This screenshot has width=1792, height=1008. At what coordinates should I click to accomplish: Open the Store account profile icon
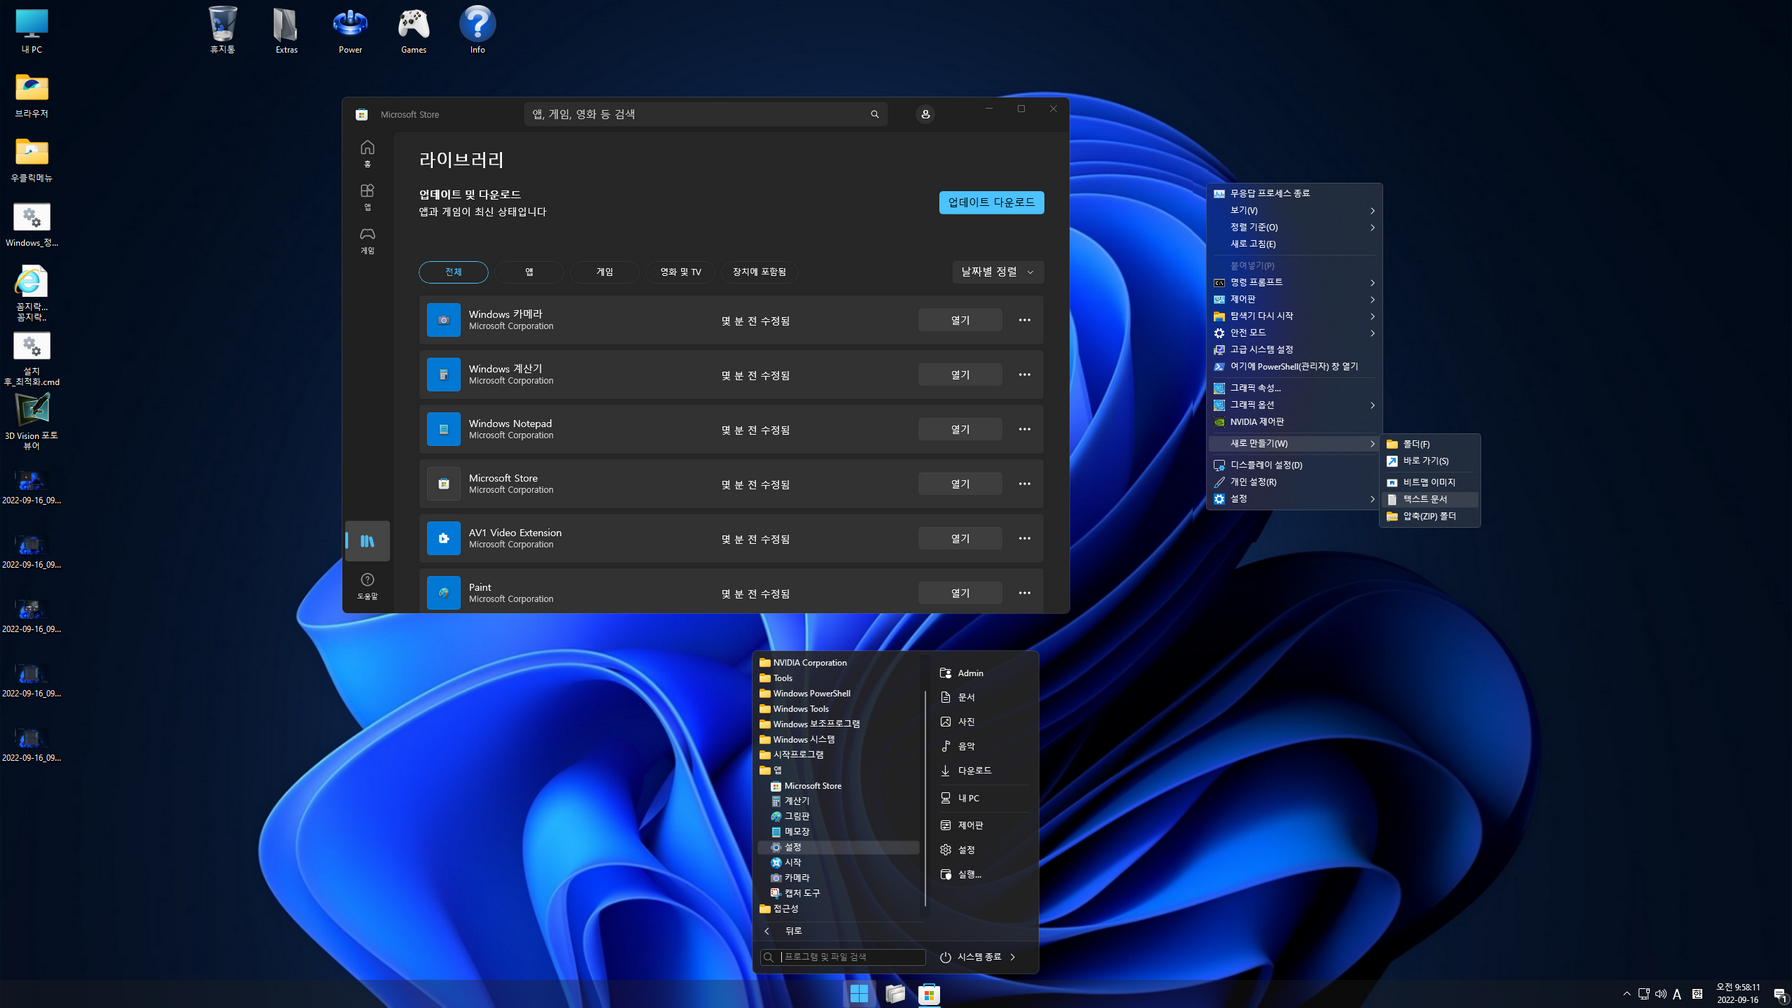[925, 114]
